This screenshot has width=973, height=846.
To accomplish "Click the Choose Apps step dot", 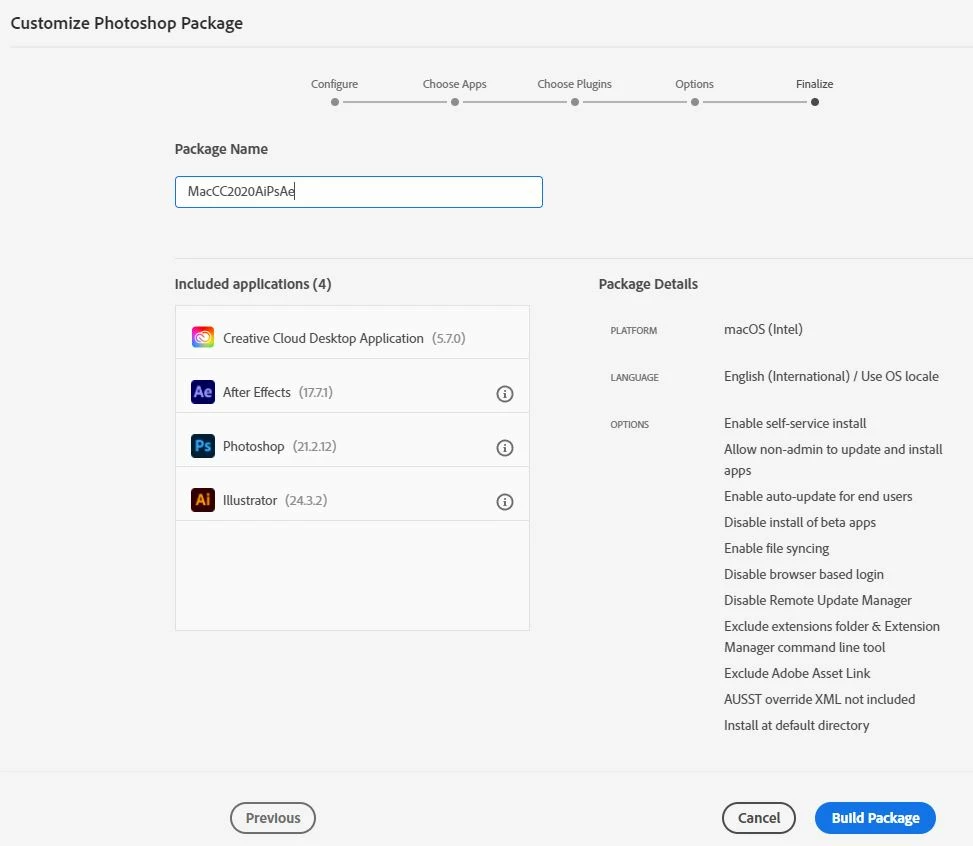I will 455,102.
